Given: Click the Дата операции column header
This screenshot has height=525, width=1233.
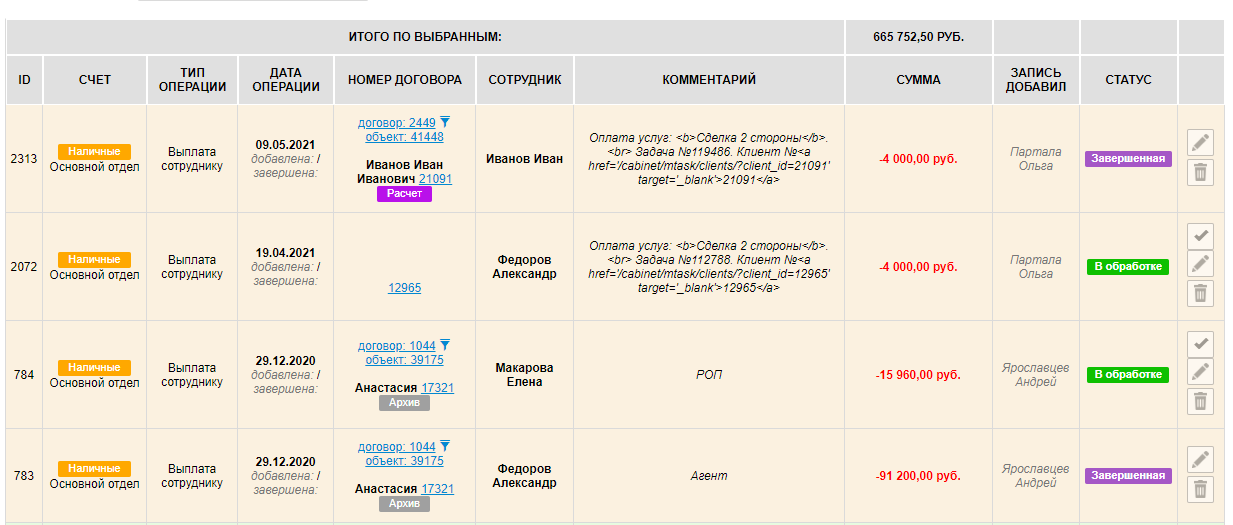Looking at the screenshot, I should click(x=285, y=80).
